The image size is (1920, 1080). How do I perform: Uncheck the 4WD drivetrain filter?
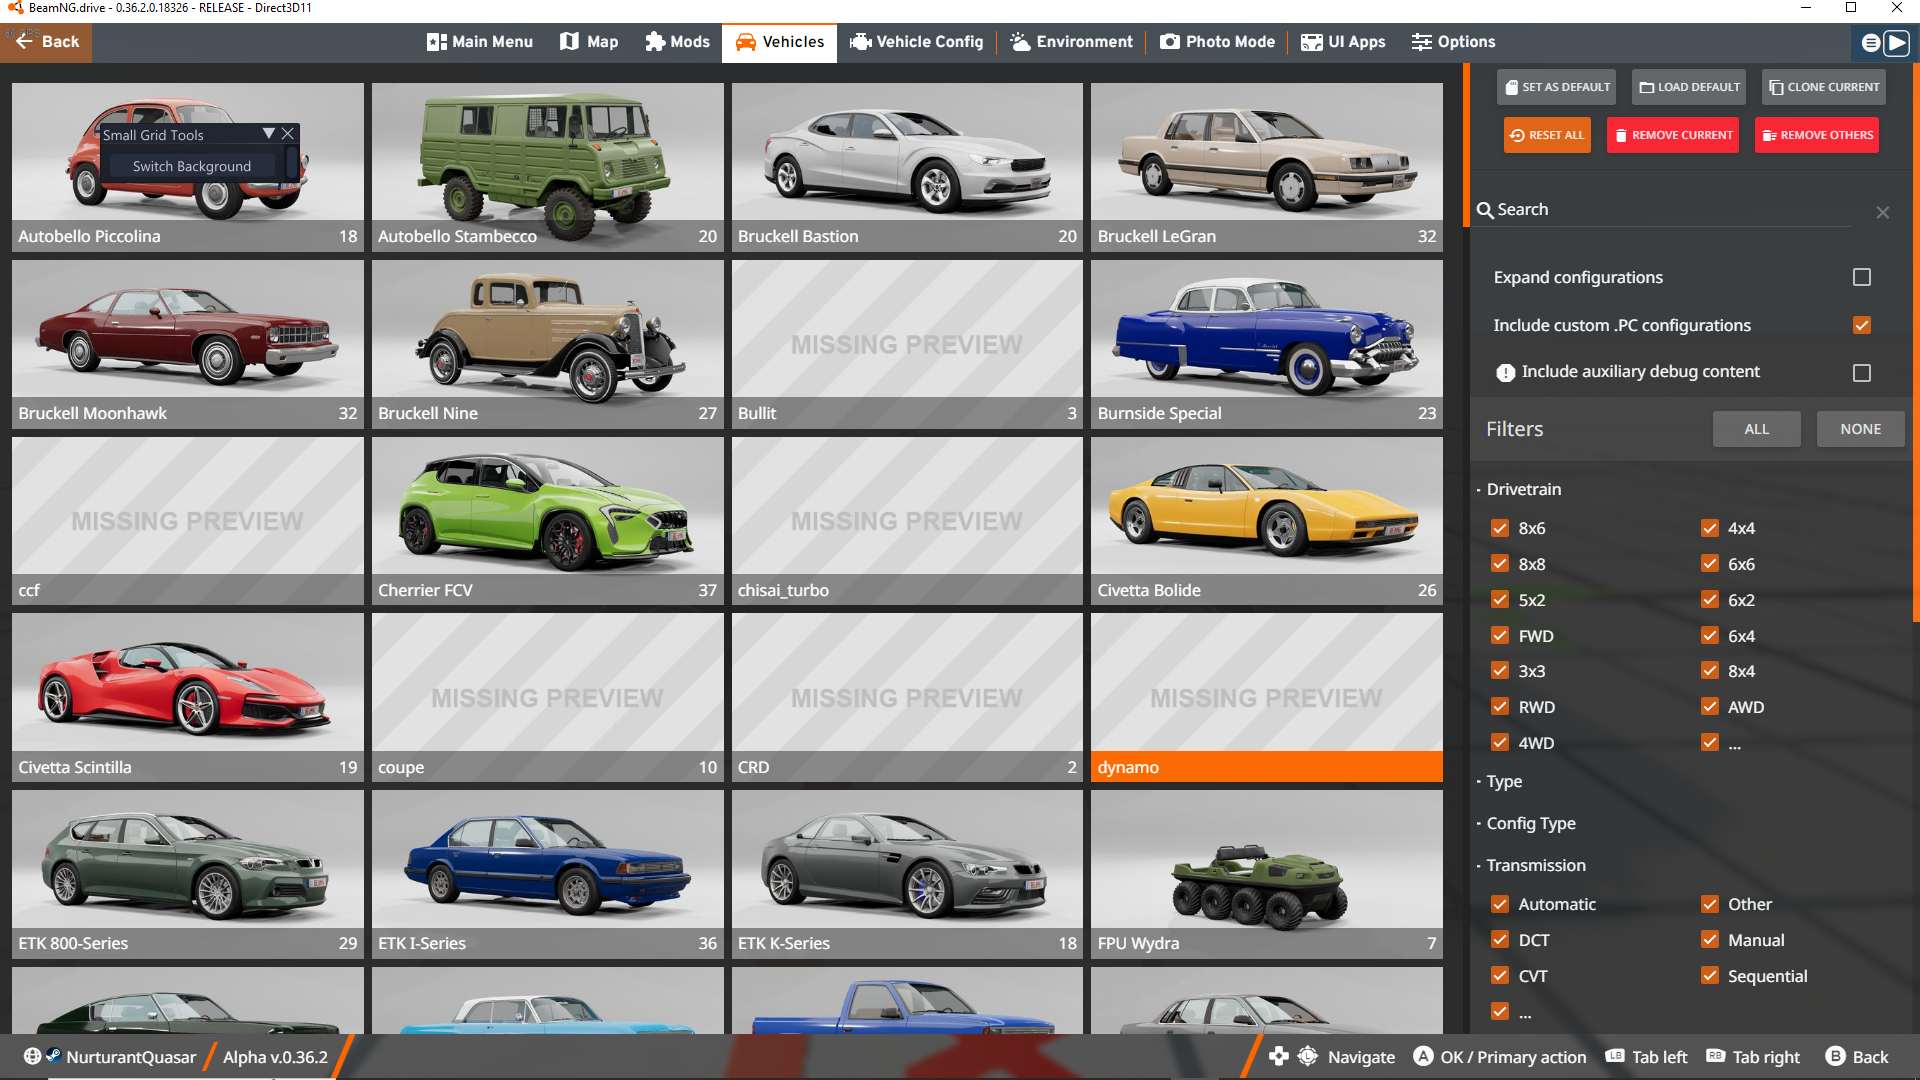pyautogui.click(x=1500, y=743)
